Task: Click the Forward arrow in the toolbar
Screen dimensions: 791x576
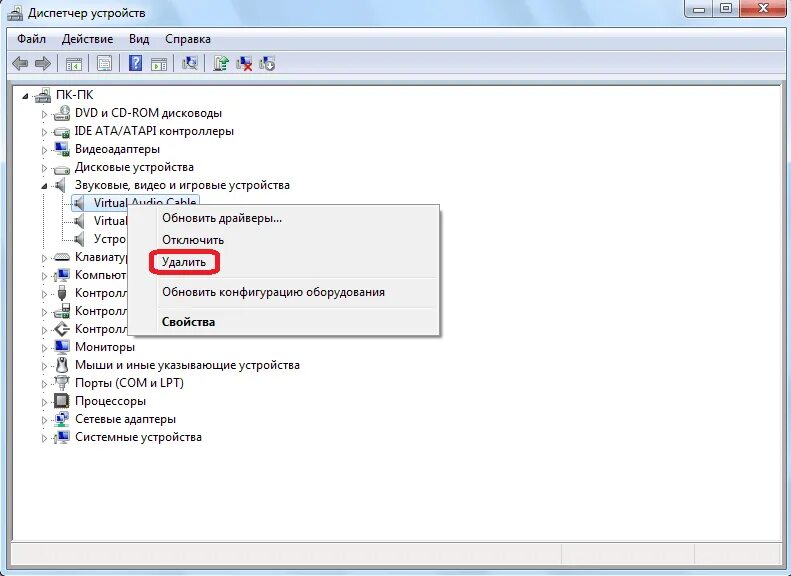Action: 43,64
